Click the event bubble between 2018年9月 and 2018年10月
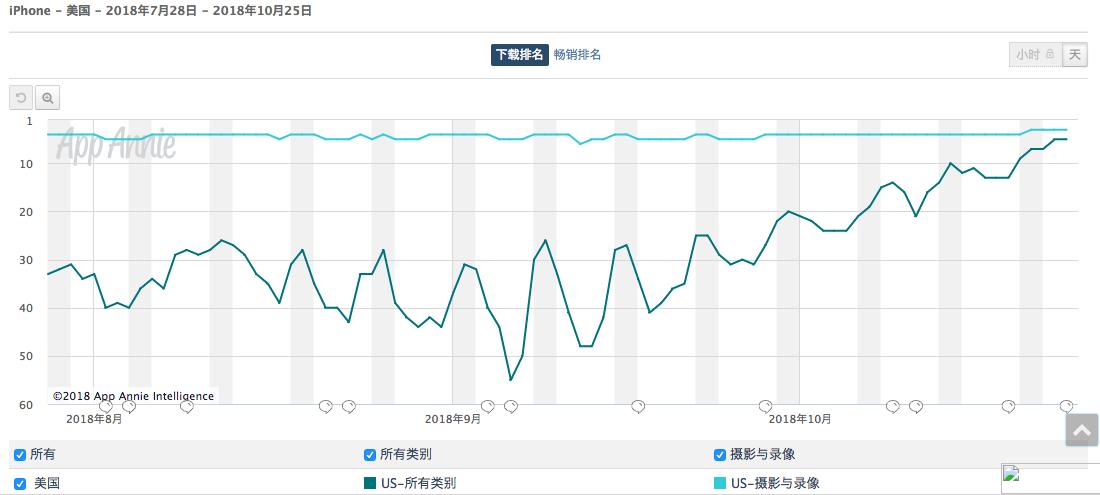This screenshot has height=495, width=1100. tap(638, 406)
